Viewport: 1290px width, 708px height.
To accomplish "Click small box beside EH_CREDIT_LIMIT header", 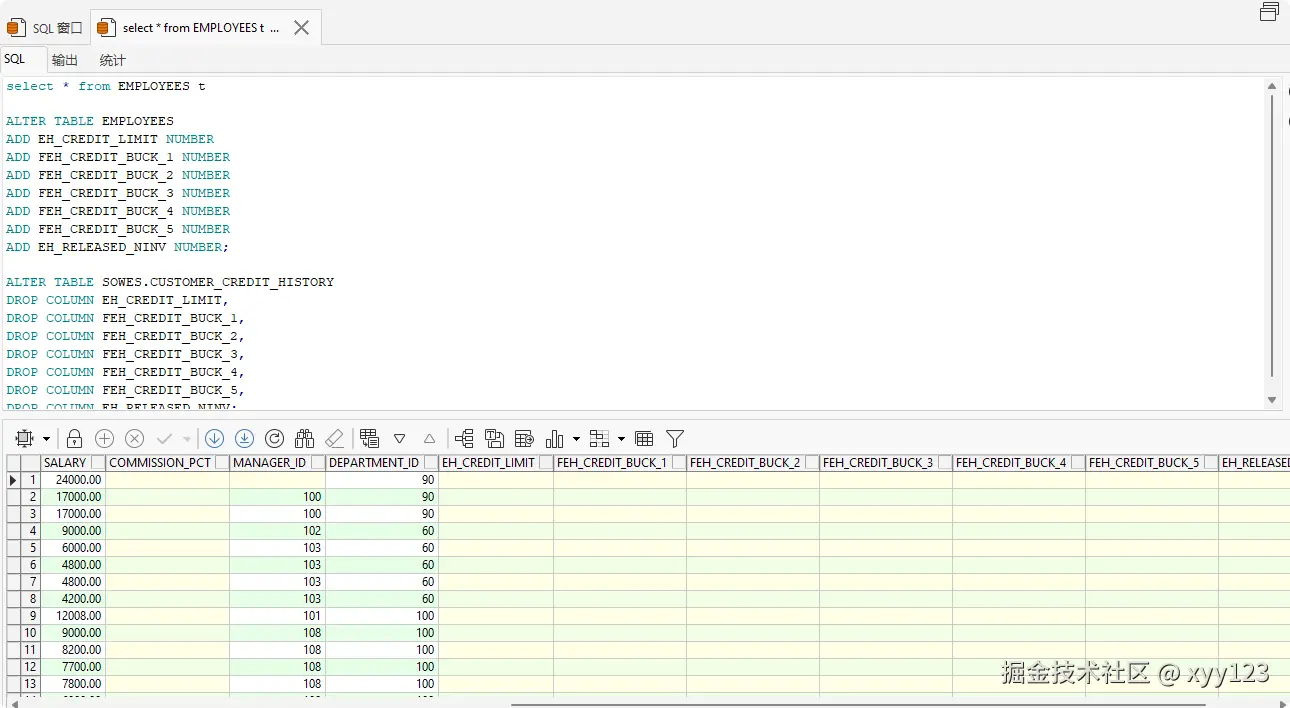I will click(545, 463).
